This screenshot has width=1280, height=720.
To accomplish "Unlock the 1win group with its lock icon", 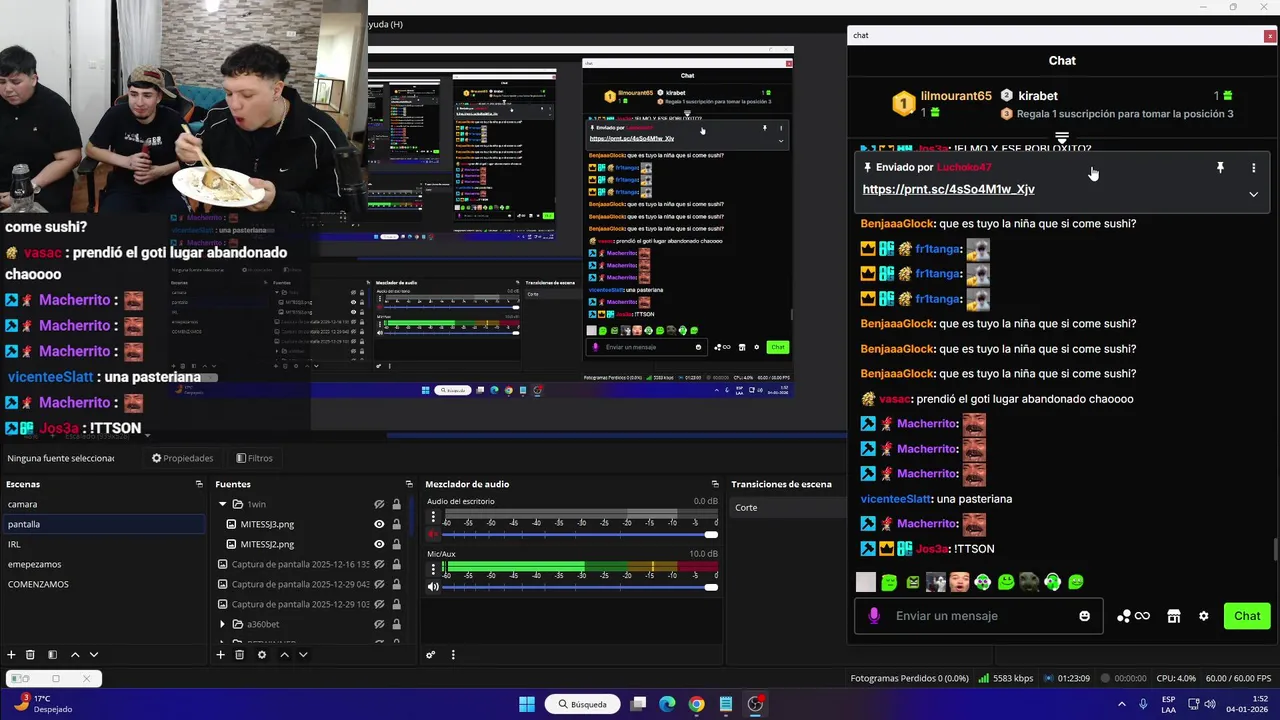I will pyautogui.click(x=396, y=504).
